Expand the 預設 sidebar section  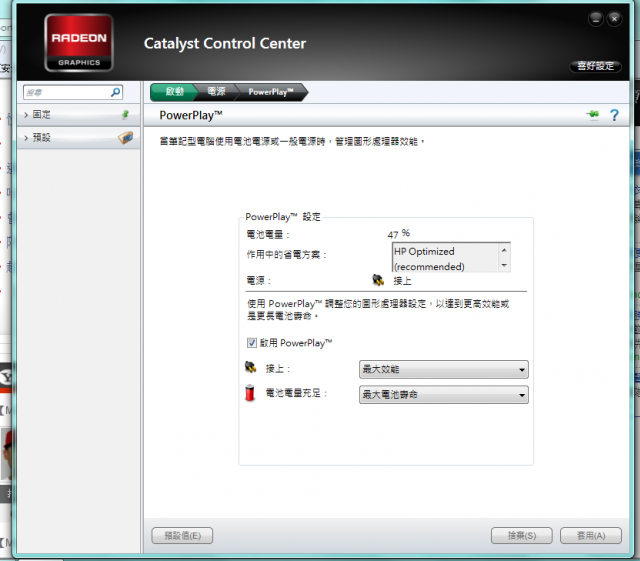click(x=78, y=138)
